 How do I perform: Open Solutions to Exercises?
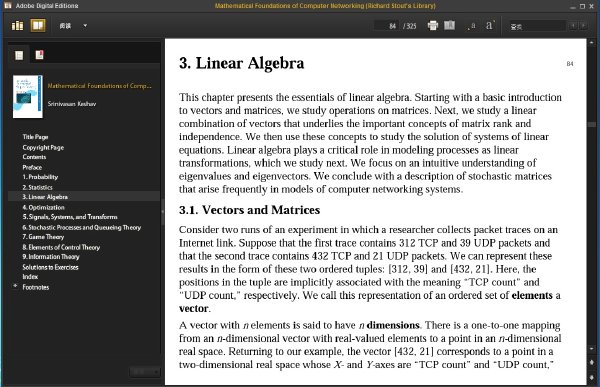click(x=50, y=267)
